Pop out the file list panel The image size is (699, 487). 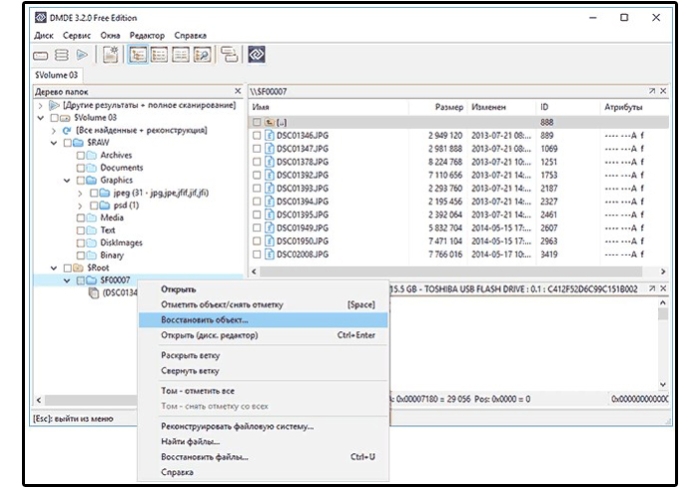tap(652, 91)
